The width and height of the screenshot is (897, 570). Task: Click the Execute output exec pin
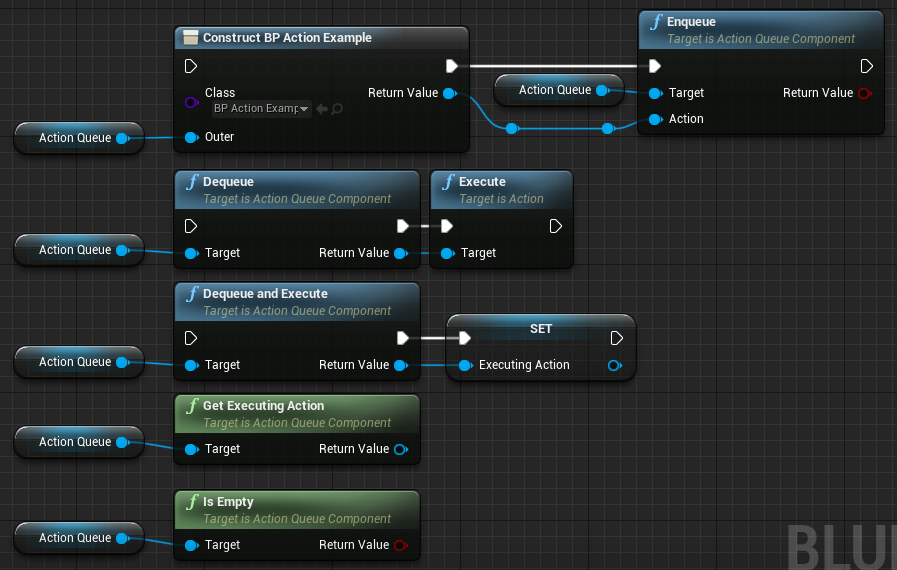[x=555, y=226]
